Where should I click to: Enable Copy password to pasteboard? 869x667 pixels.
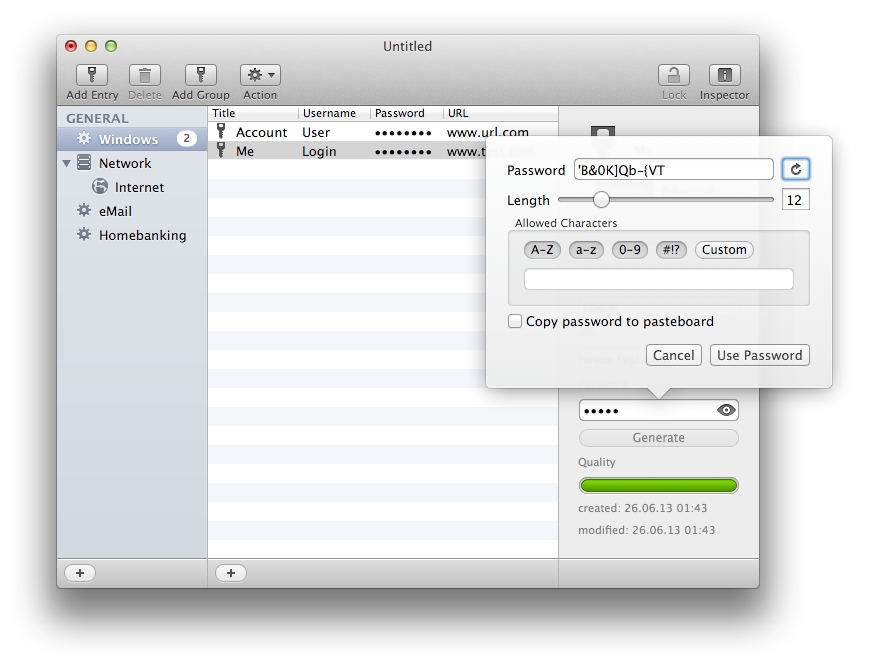[x=515, y=322]
